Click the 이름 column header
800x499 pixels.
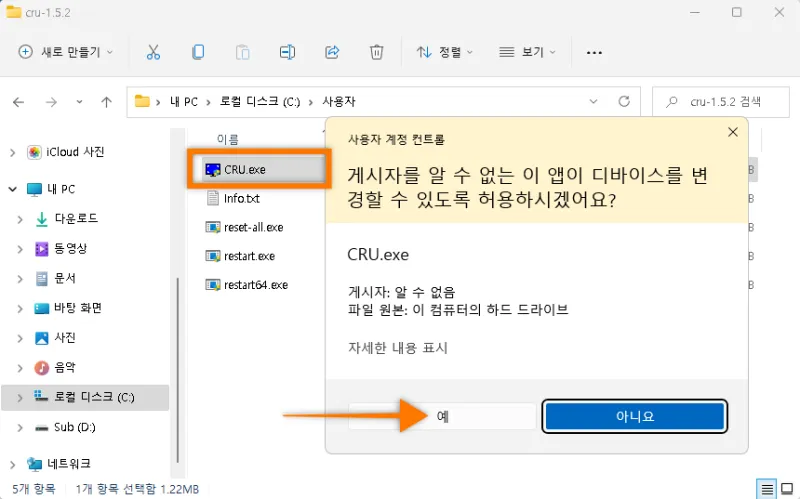point(228,139)
